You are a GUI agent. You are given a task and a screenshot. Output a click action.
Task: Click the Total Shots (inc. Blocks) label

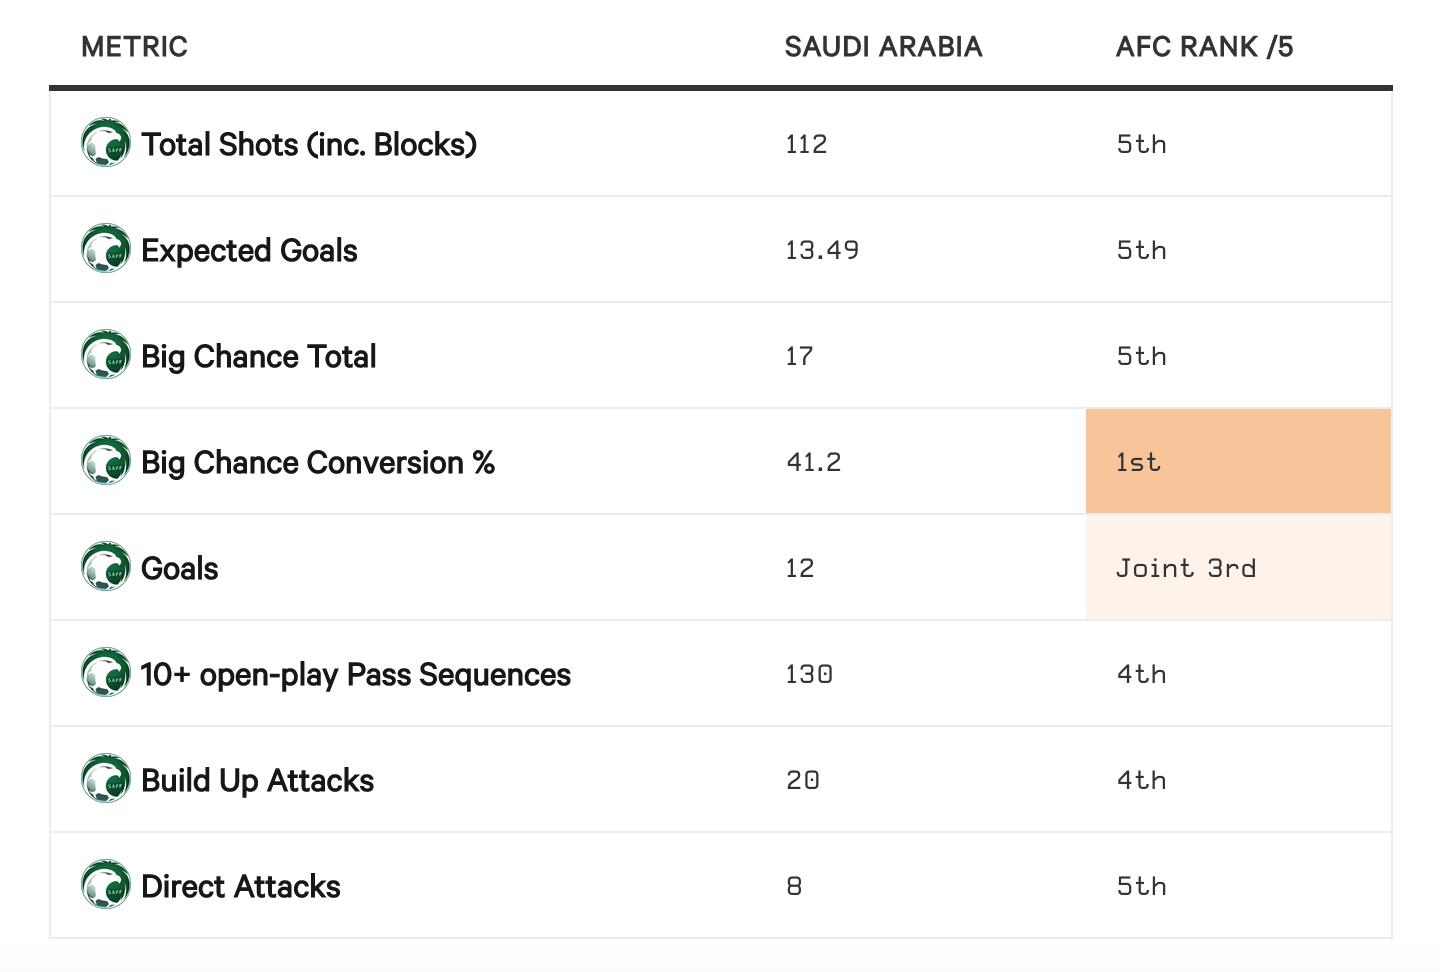click(309, 144)
